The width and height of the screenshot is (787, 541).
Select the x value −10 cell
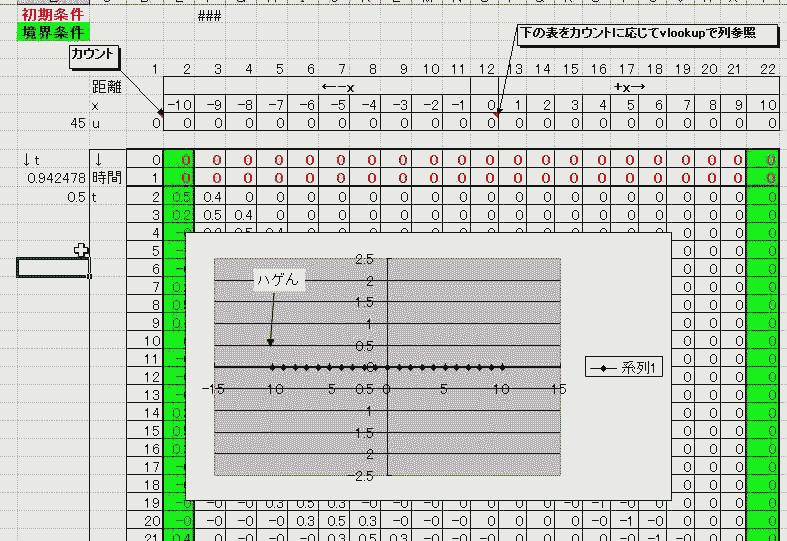pos(179,104)
